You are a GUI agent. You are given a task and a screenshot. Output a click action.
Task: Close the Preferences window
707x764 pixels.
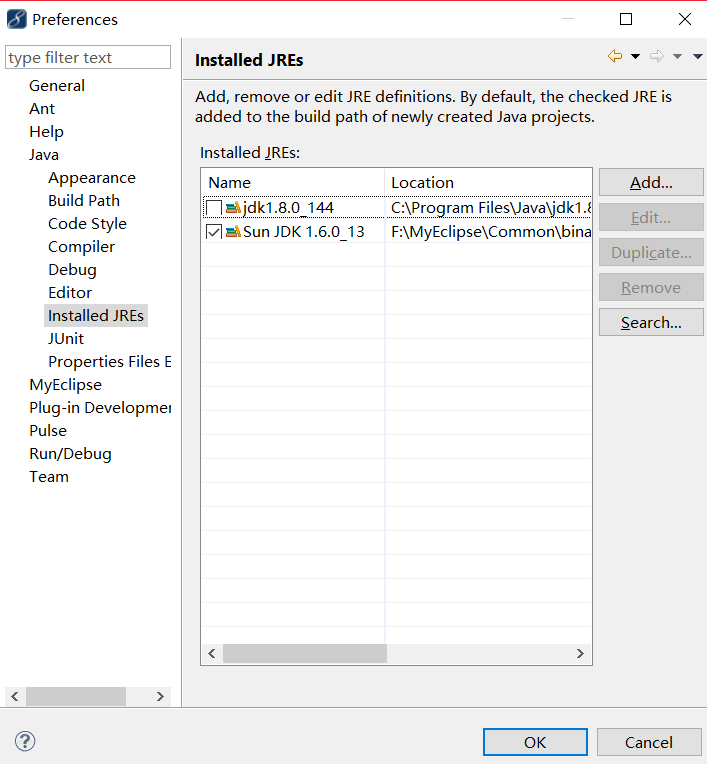click(x=685, y=19)
